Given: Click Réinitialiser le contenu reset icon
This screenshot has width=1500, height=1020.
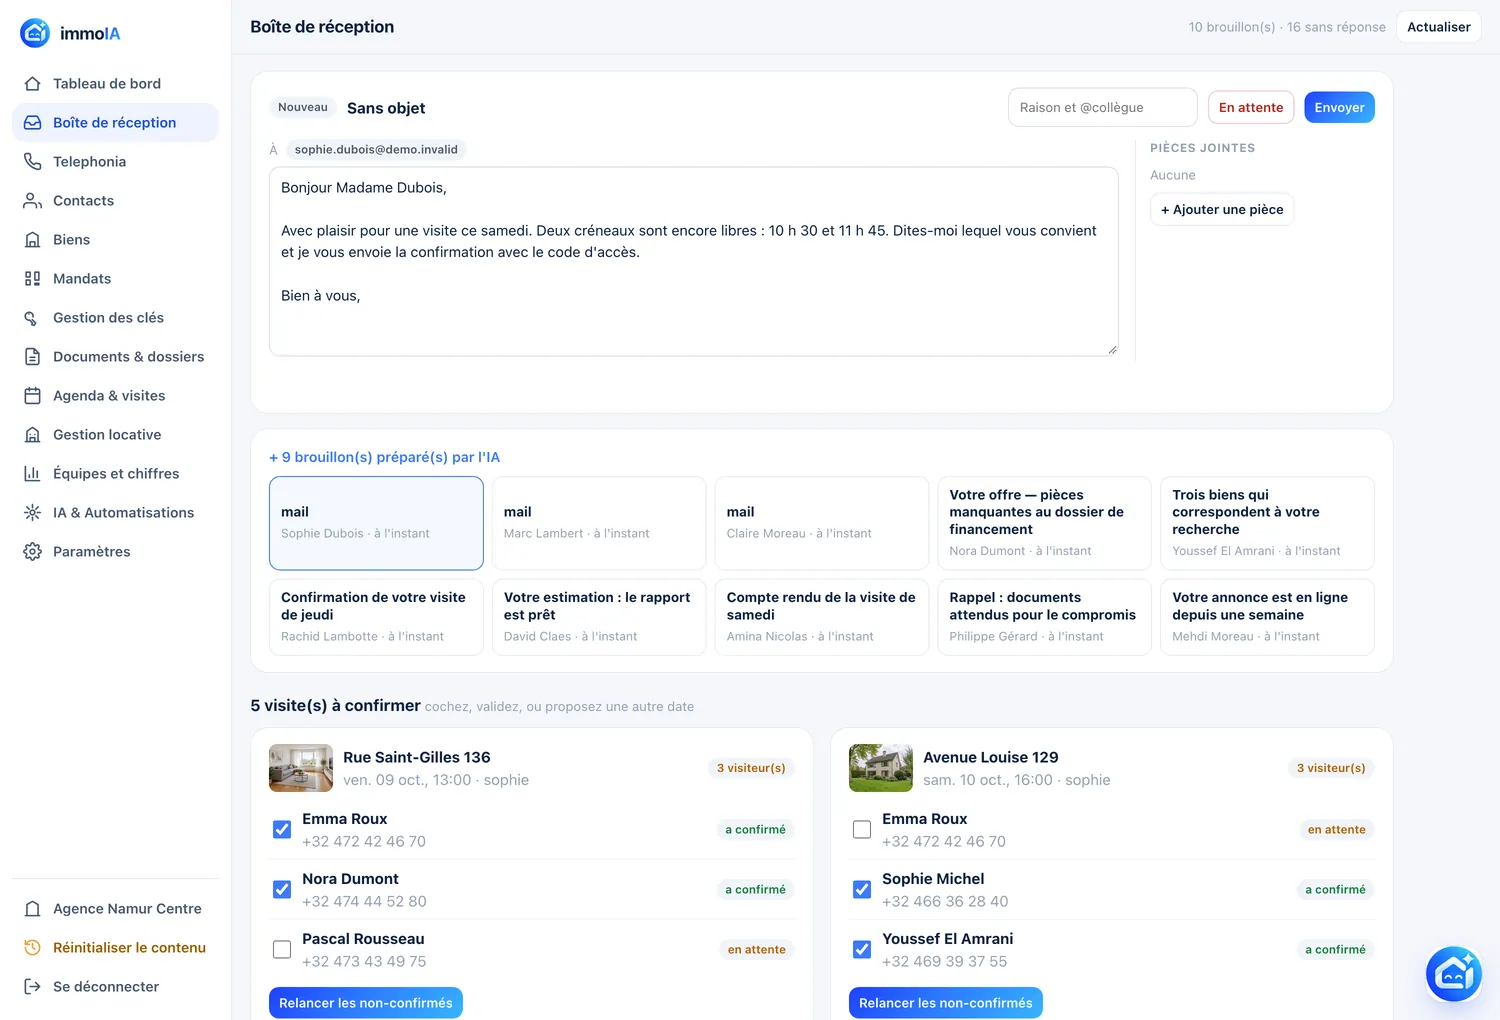Looking at the screenshot, I should coord(32,948).
